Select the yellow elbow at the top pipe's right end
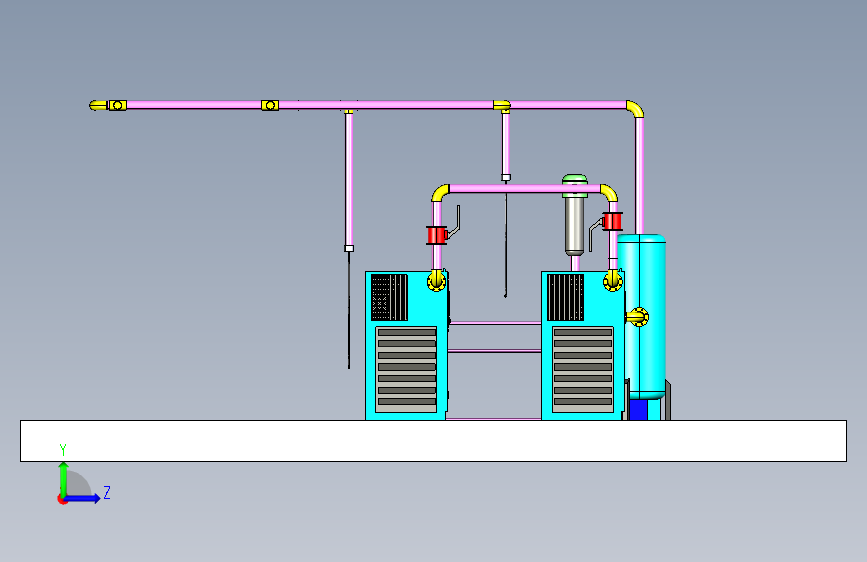The width and height of the screenshot is (867, 562). click(x=635, y=109)
